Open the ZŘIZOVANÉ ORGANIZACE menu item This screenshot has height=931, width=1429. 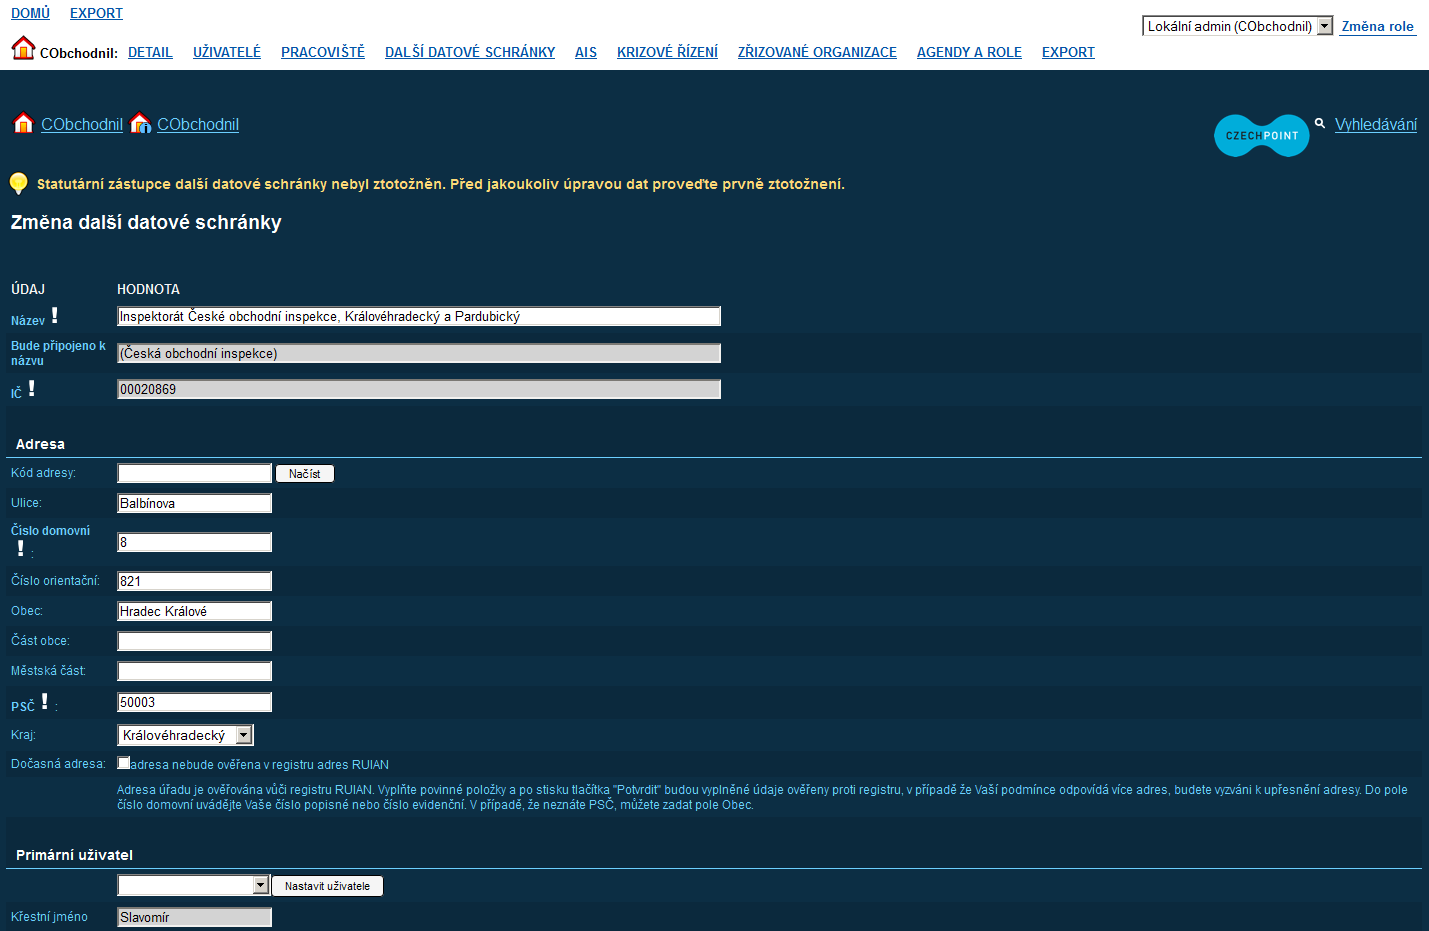point(817,52)
